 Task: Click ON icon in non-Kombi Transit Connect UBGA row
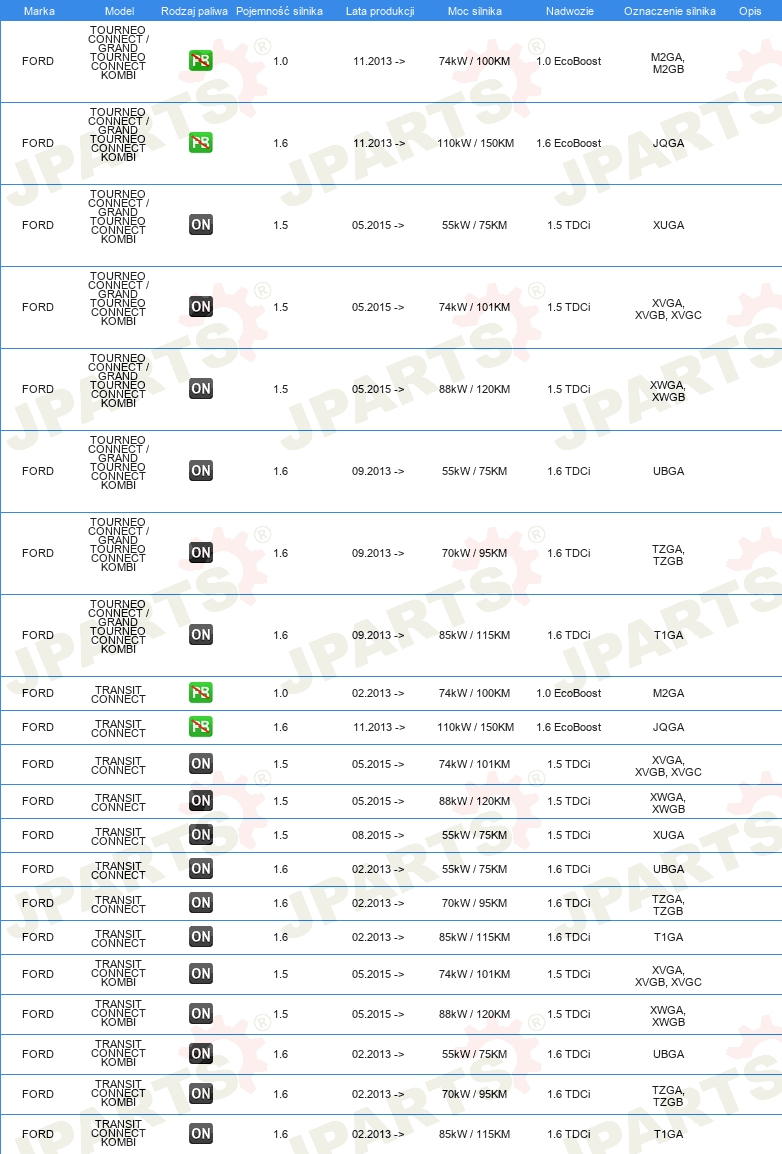[201, 868]
